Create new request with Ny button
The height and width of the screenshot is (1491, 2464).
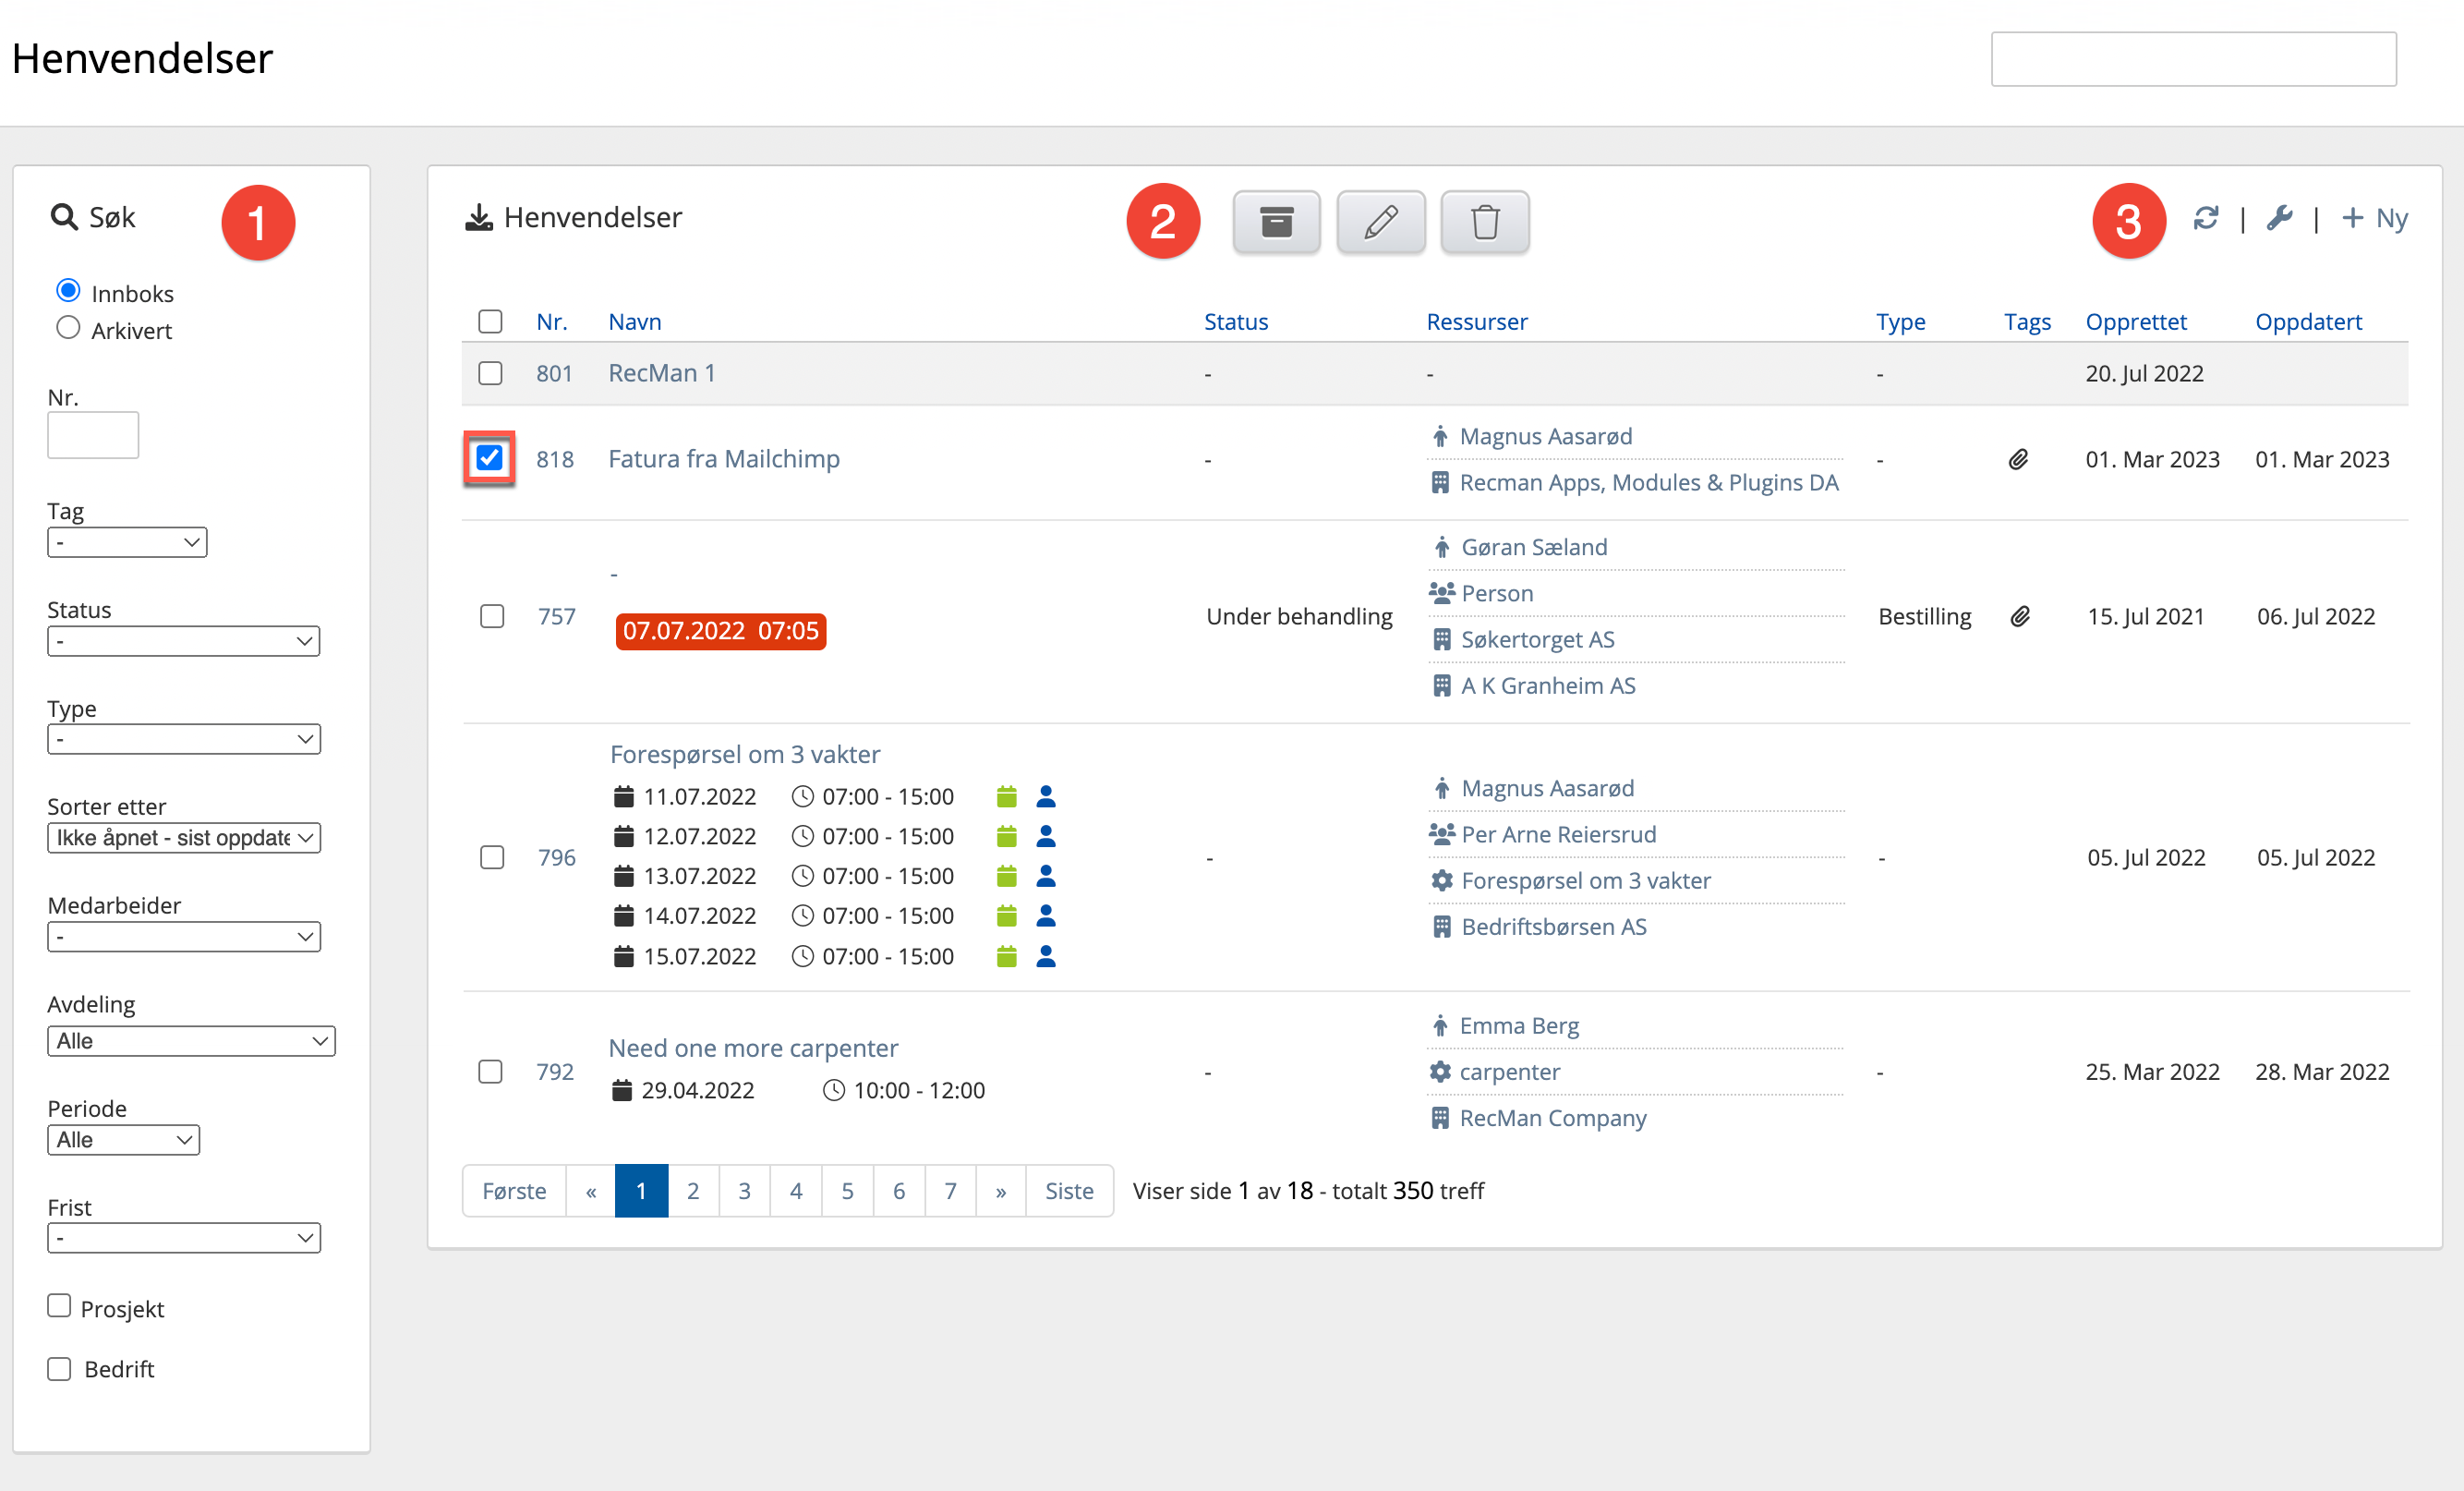[x=2375, y=218]
